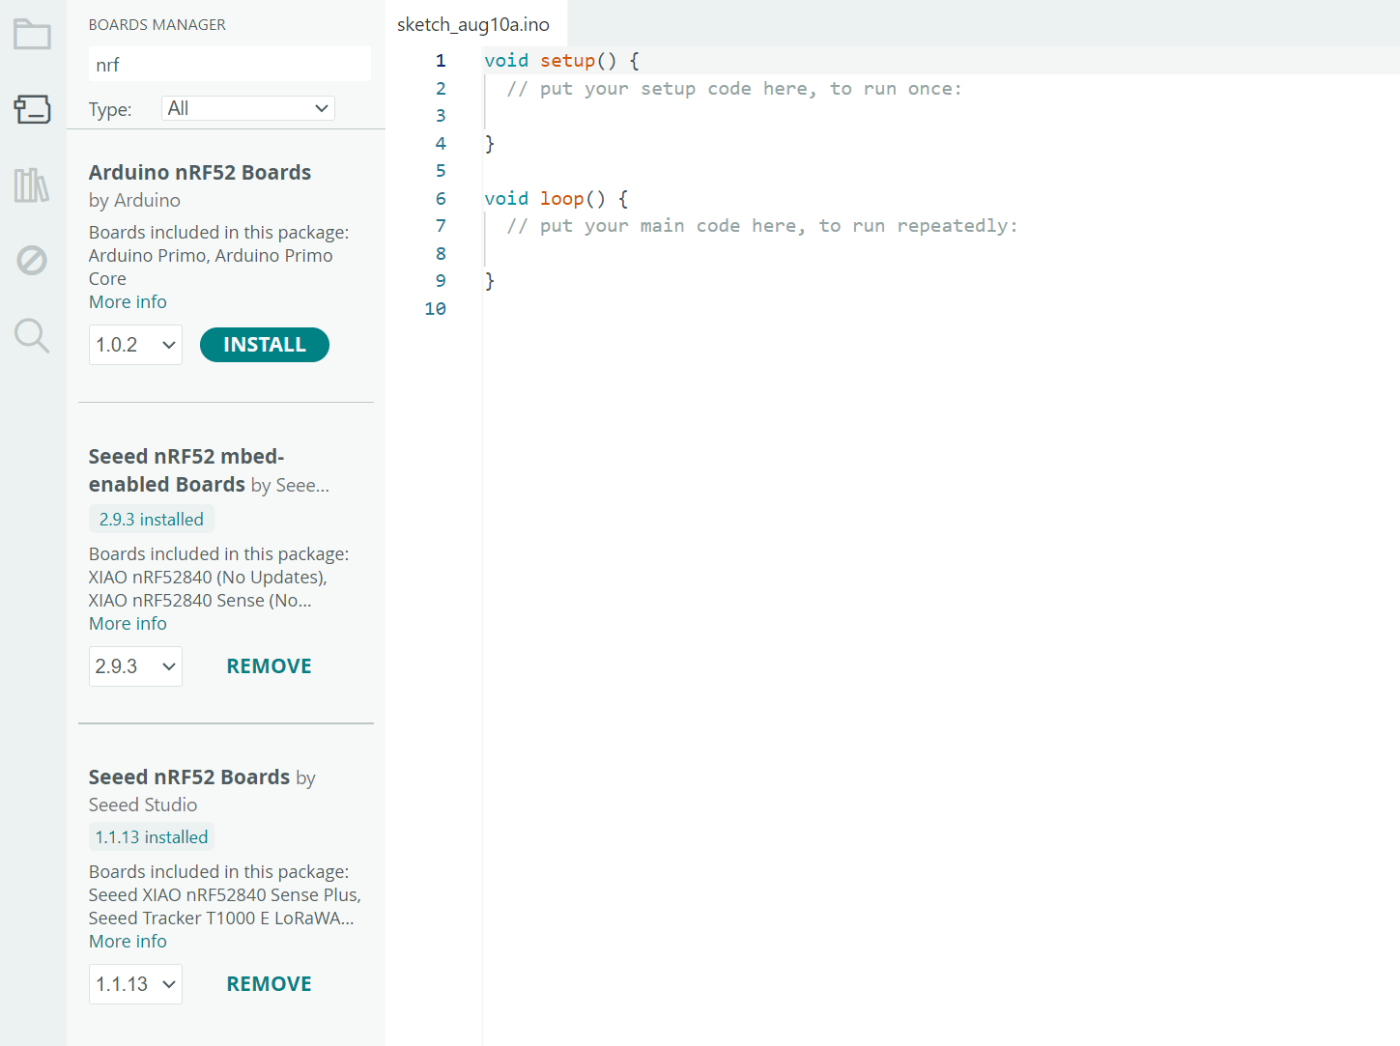Click the Seeed nRF52 mbed-enabled Boards title
Screen dimensions: 1400x1046
[187, 470]
